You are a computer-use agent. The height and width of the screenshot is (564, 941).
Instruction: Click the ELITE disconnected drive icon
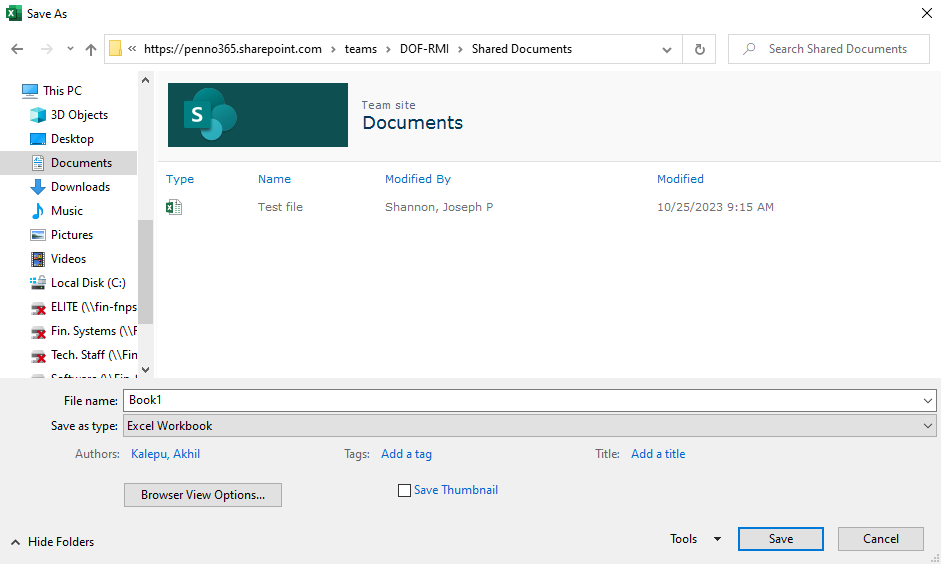[38, 308]
